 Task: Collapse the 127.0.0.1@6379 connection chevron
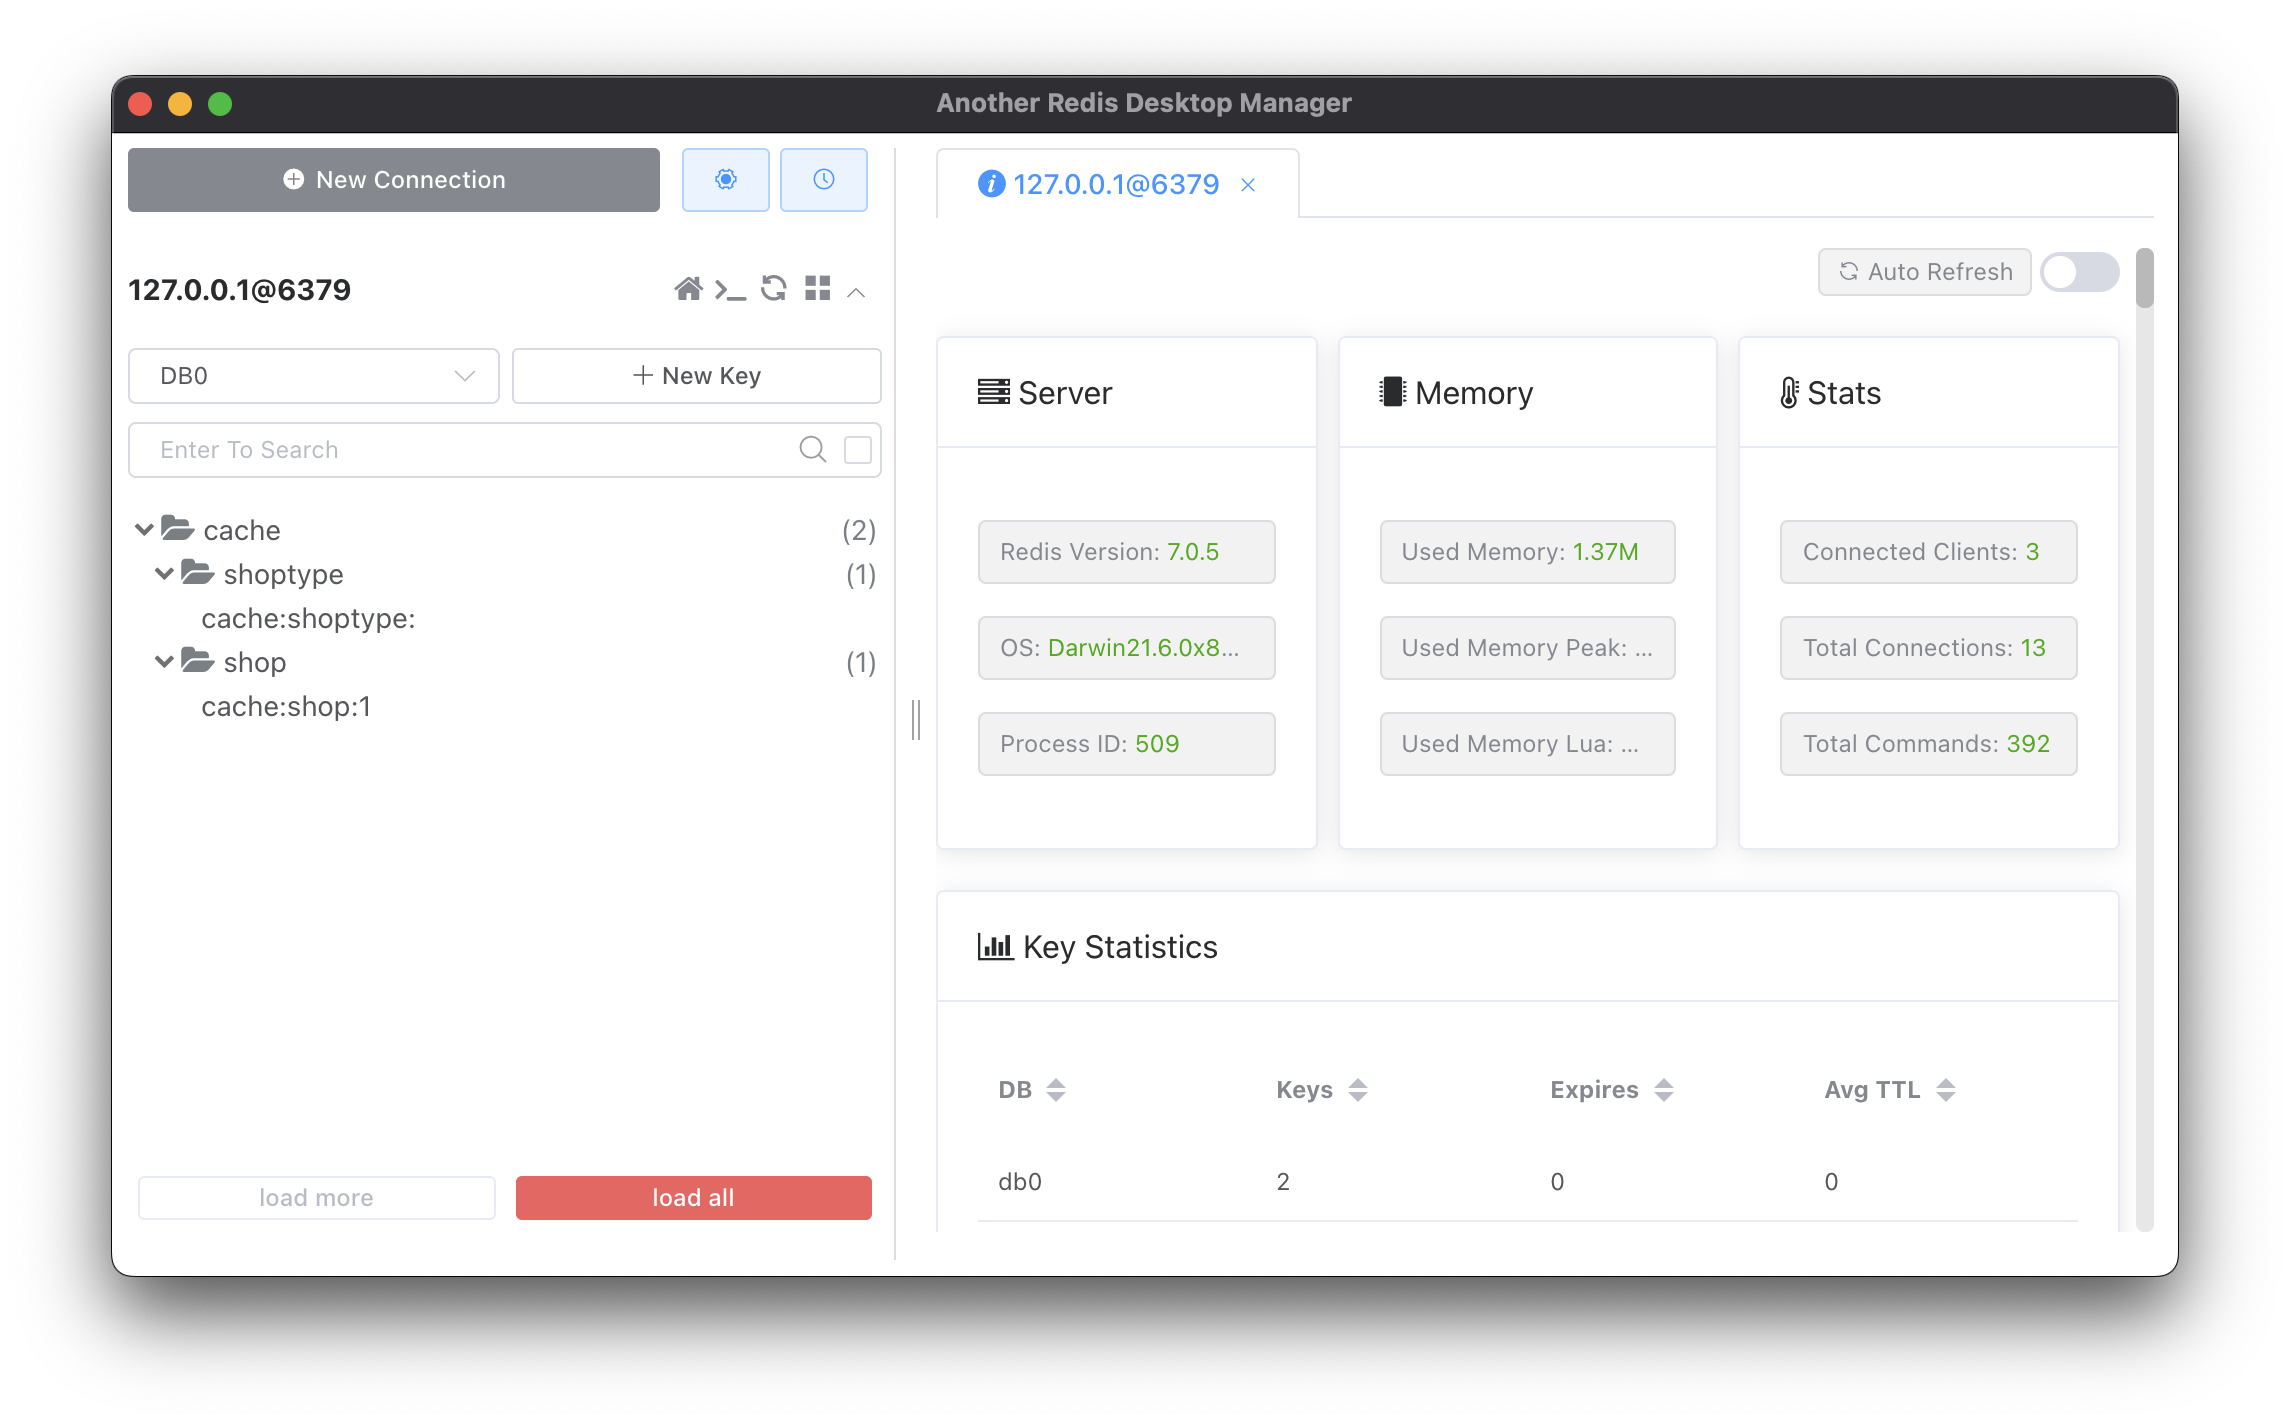[x=856, y=292]
